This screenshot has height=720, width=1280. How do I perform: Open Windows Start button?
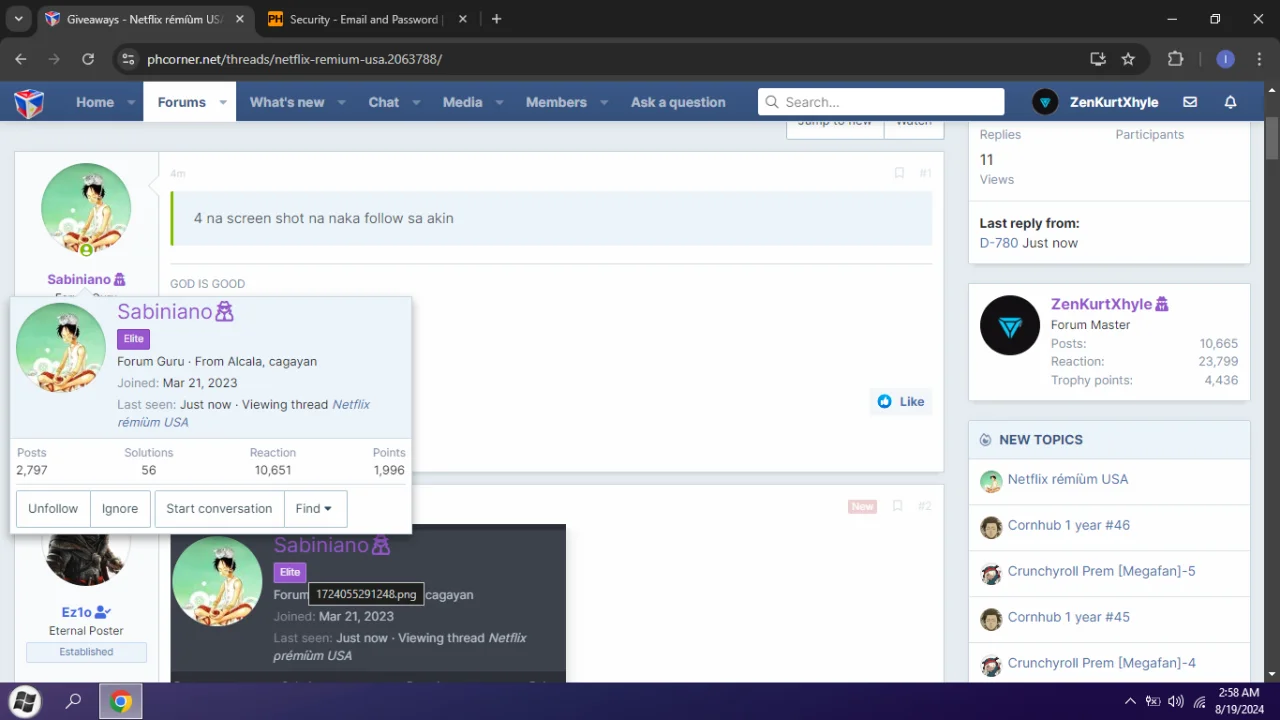(x=24, y=701)
